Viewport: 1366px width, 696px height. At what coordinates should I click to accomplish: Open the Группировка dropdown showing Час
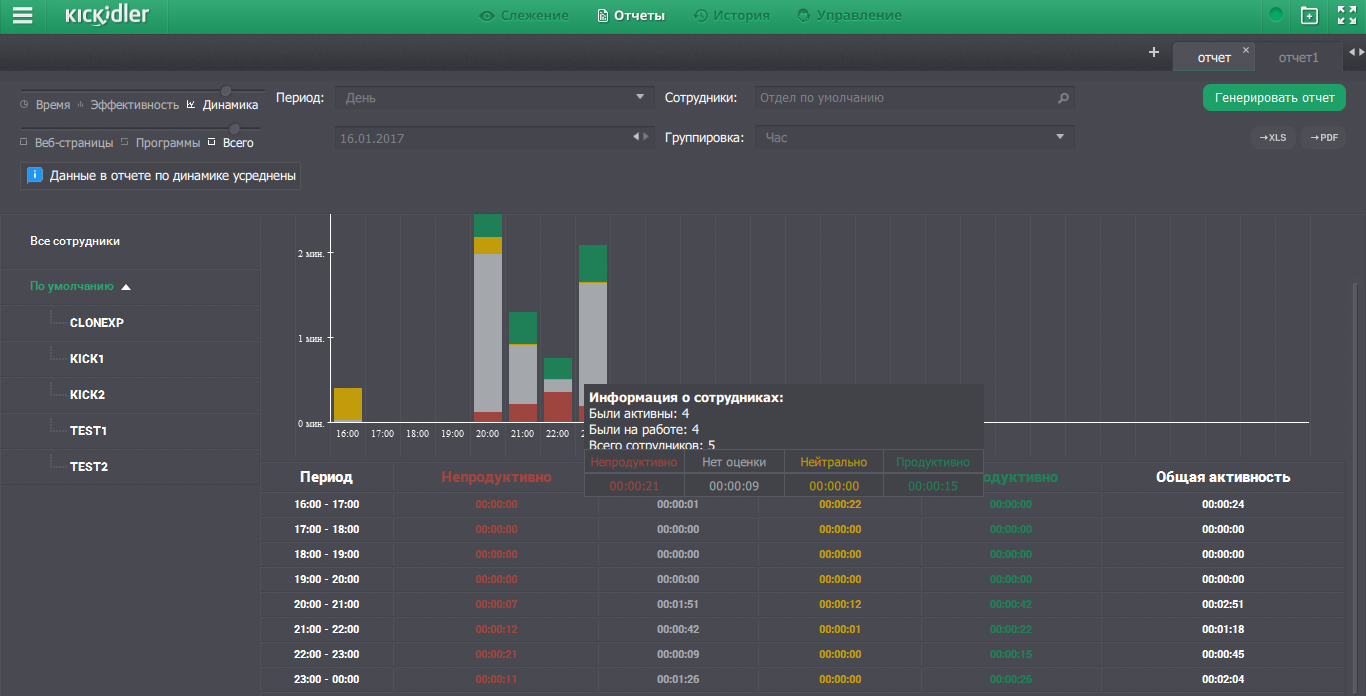(x=914, y=138)
